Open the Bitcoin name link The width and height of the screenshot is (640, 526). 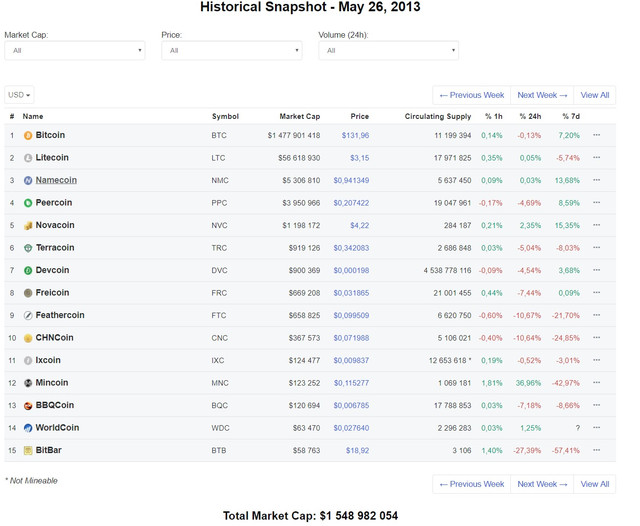pos(50,135)
